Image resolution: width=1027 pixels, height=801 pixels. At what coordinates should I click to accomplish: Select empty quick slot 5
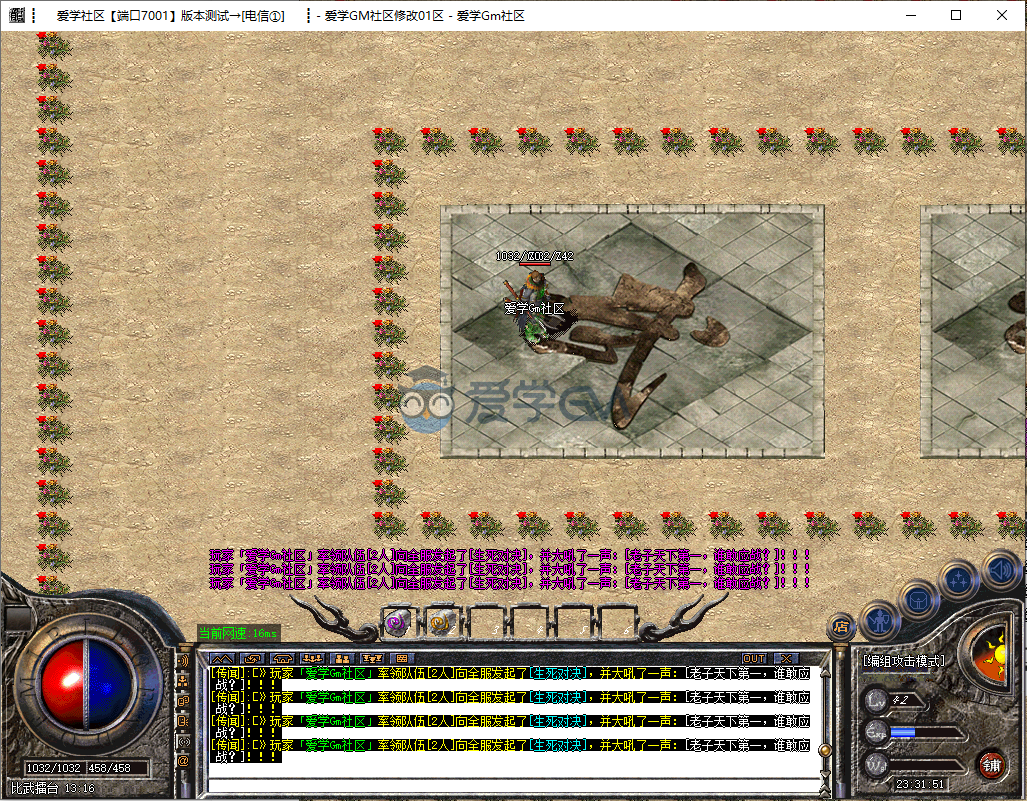click(x=574, y=622)
